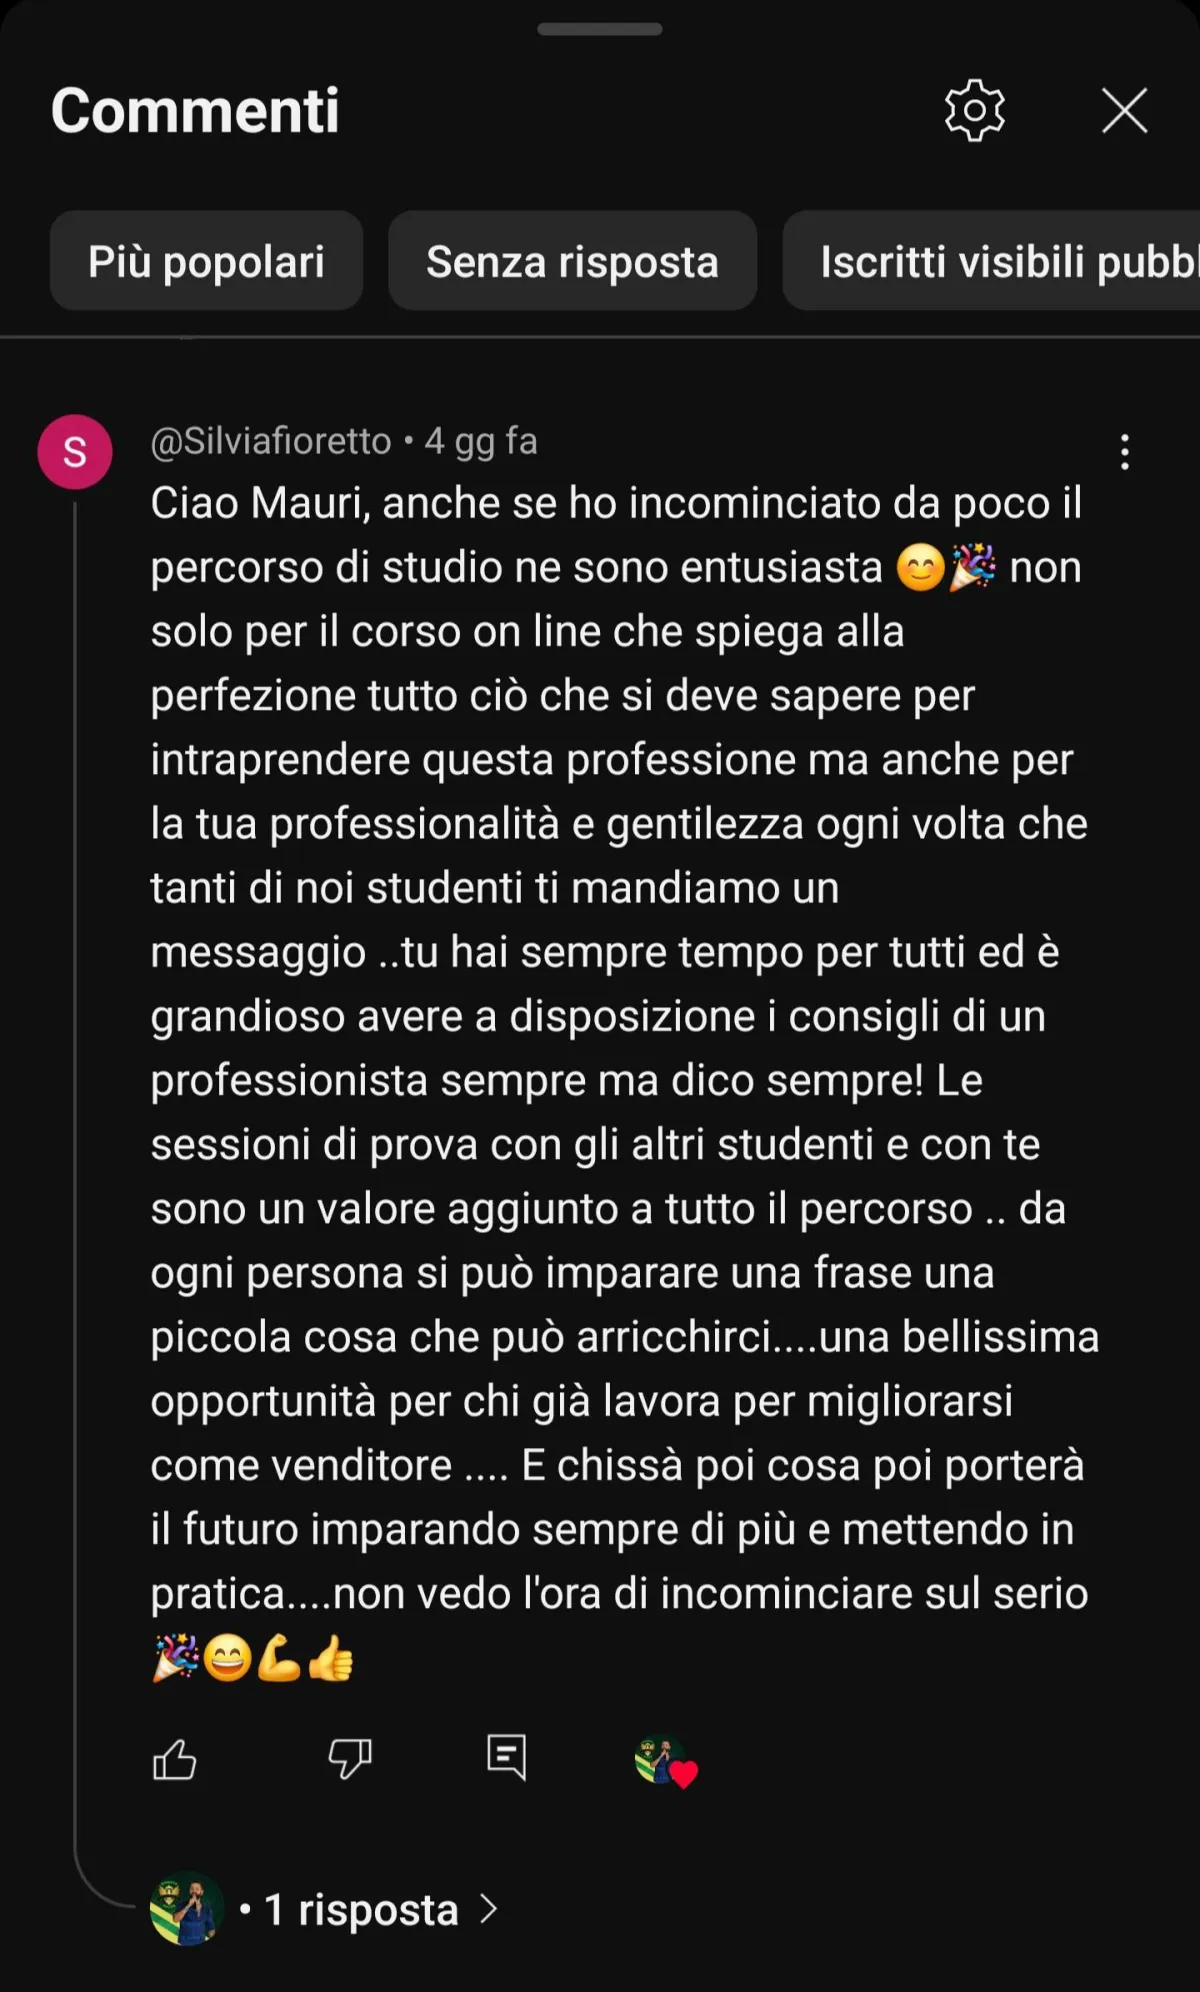The width and height of the screenshot is (1200, 1992).
Task: Select the Senza risposta filter chip
Action: 572,261
